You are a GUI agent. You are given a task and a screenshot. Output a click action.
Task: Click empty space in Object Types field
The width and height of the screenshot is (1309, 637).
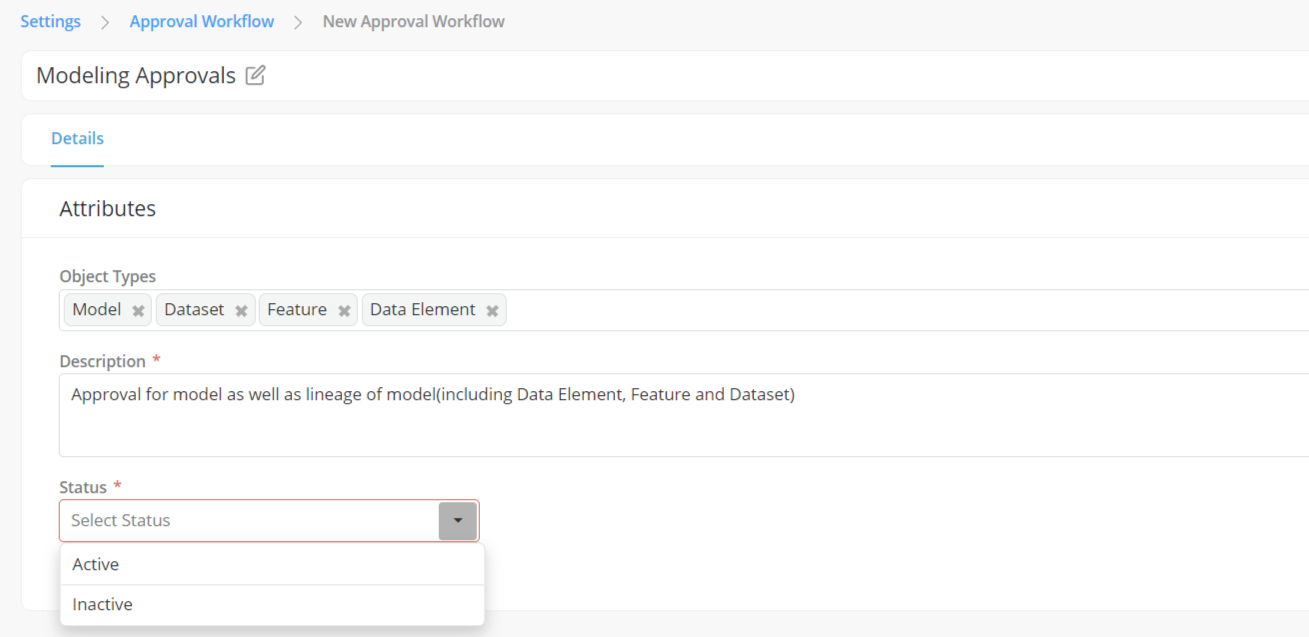coord(900,310)
